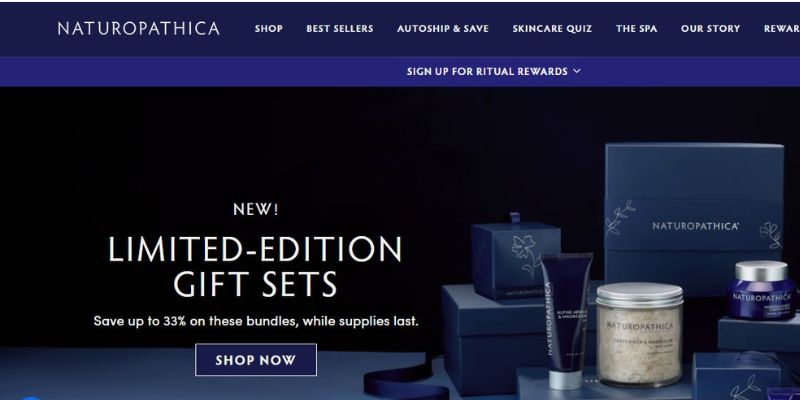Screen dimensions: 800x400
Task: Click the Shop Now button
Action: [256, 360]
